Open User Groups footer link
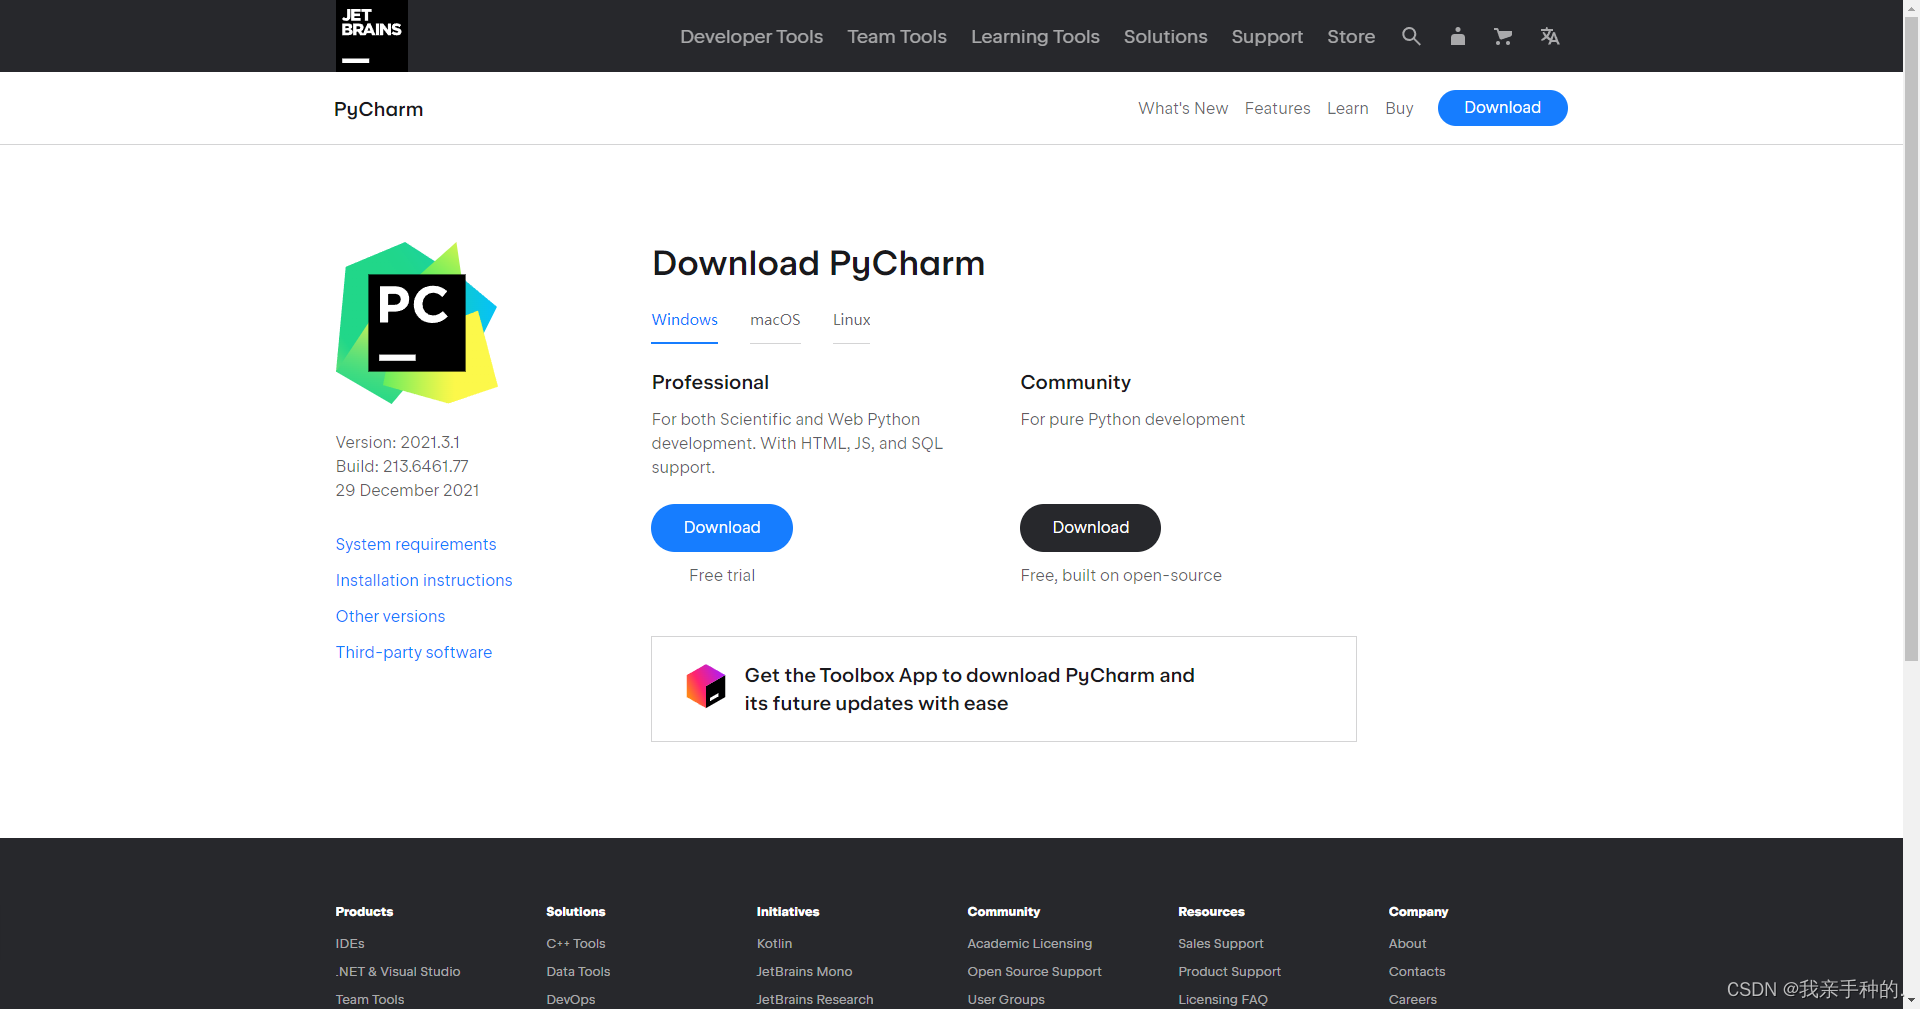Screen dimensions: 1920x1009 point(1006,1000)
